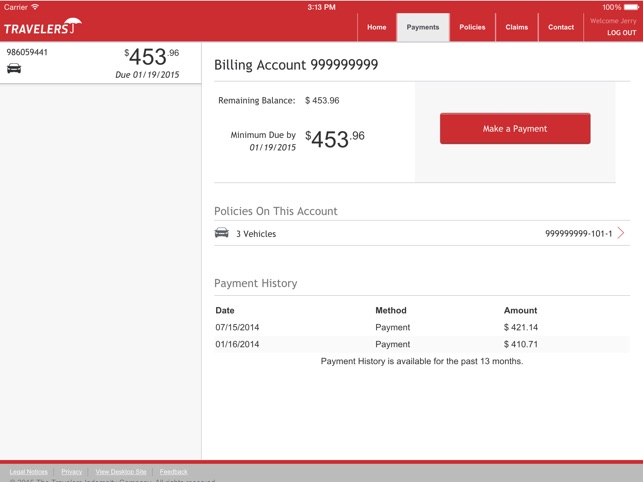
Task: Select the $453.96 amount in sidebar account
Action: pos(152,56)
